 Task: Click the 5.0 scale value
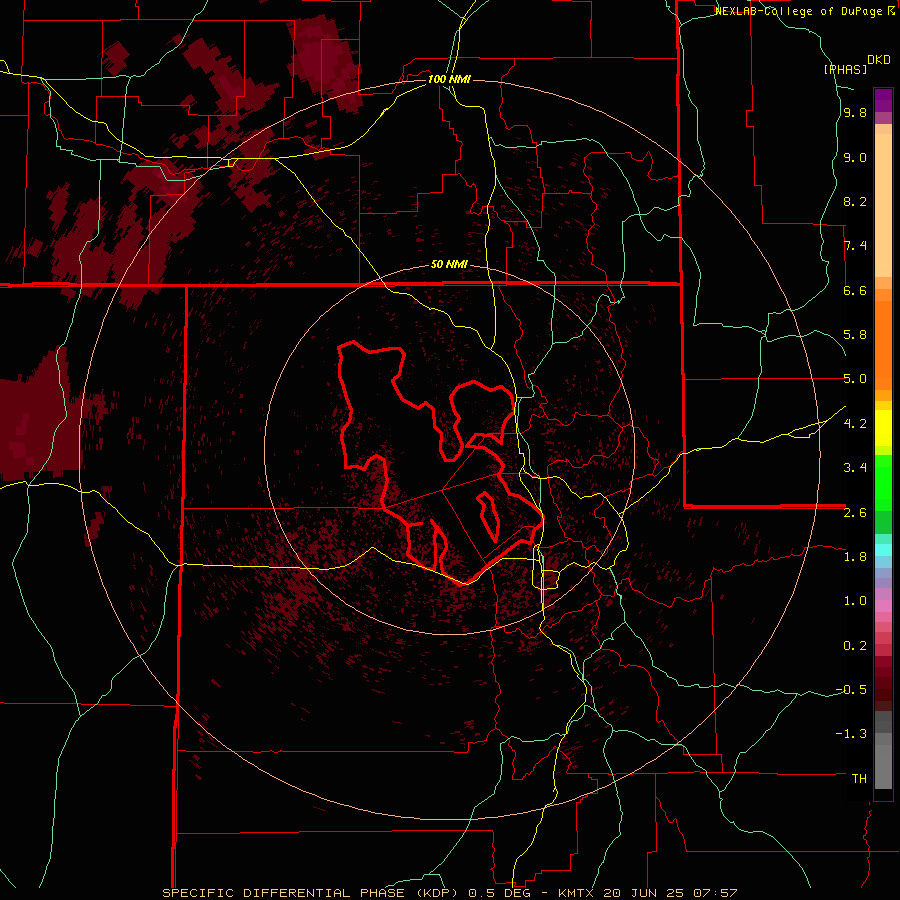click(x=855, y=379)
